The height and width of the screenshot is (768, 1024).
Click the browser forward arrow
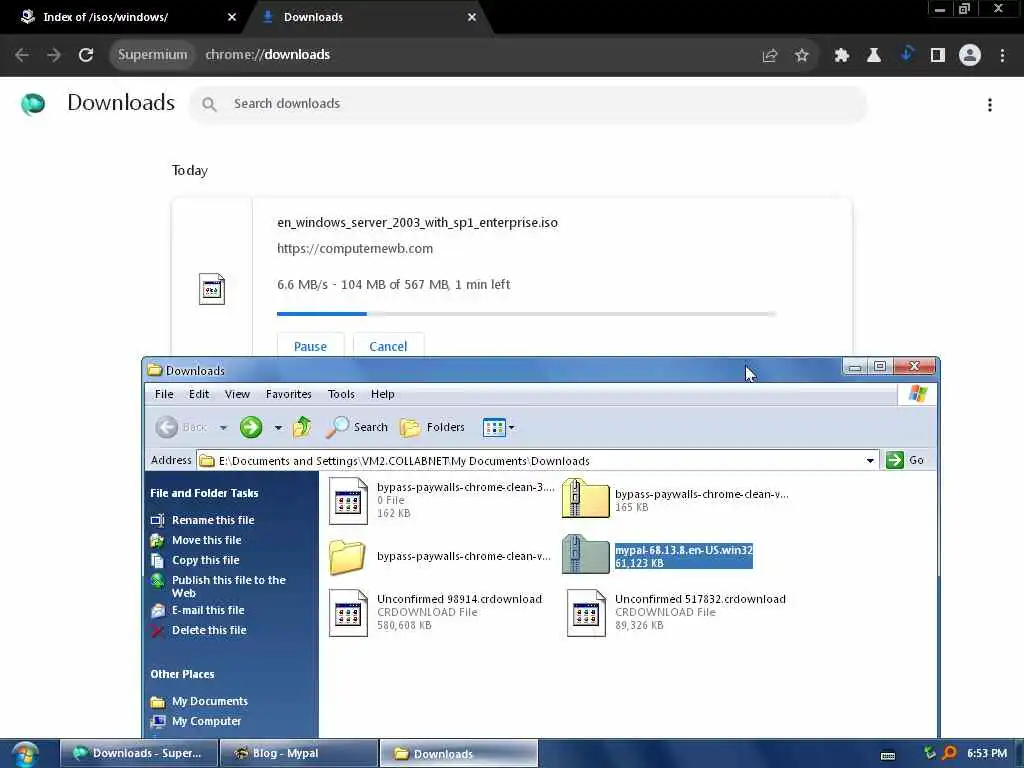point(54,55)
